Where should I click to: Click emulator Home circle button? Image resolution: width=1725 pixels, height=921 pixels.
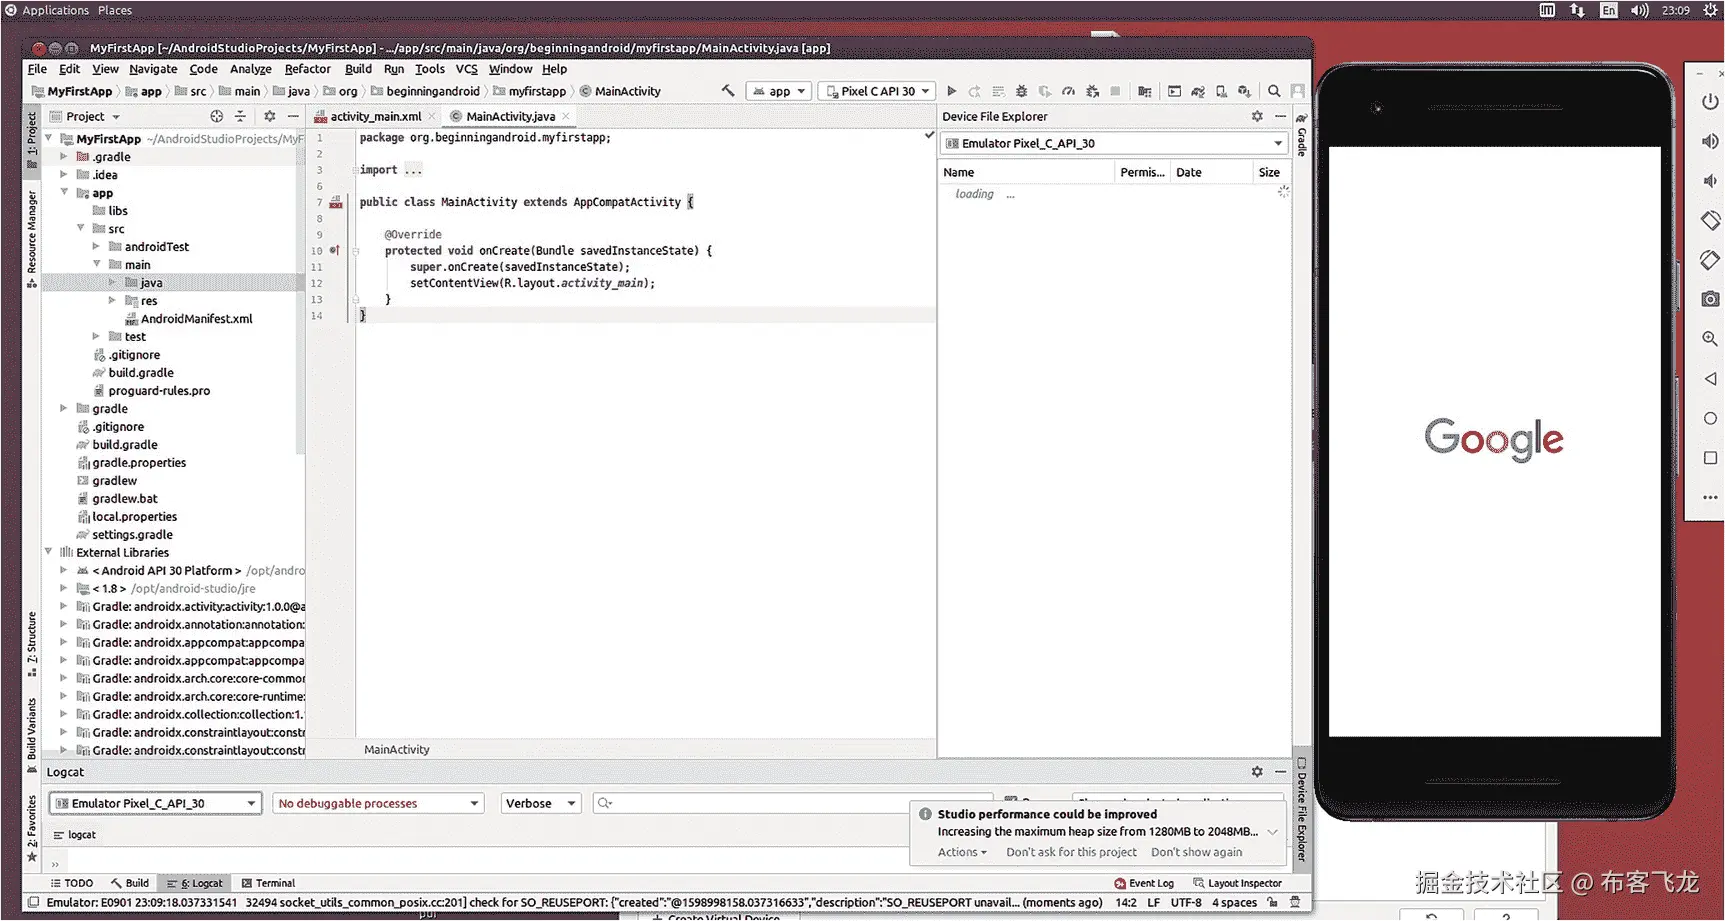(x=1710, y=418)
